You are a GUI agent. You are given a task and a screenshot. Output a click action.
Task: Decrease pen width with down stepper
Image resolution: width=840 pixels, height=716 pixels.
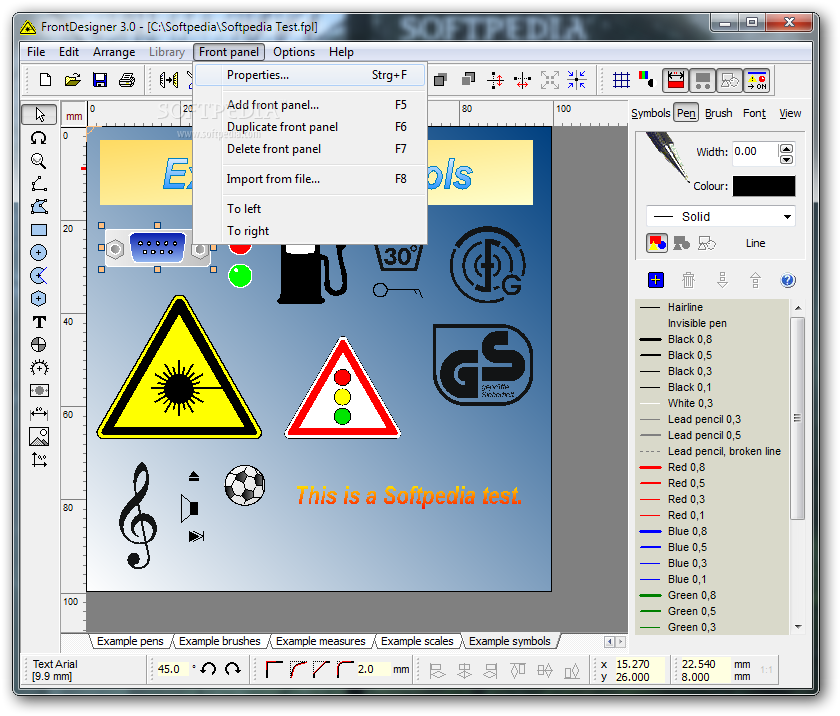(x=786, y=160)
